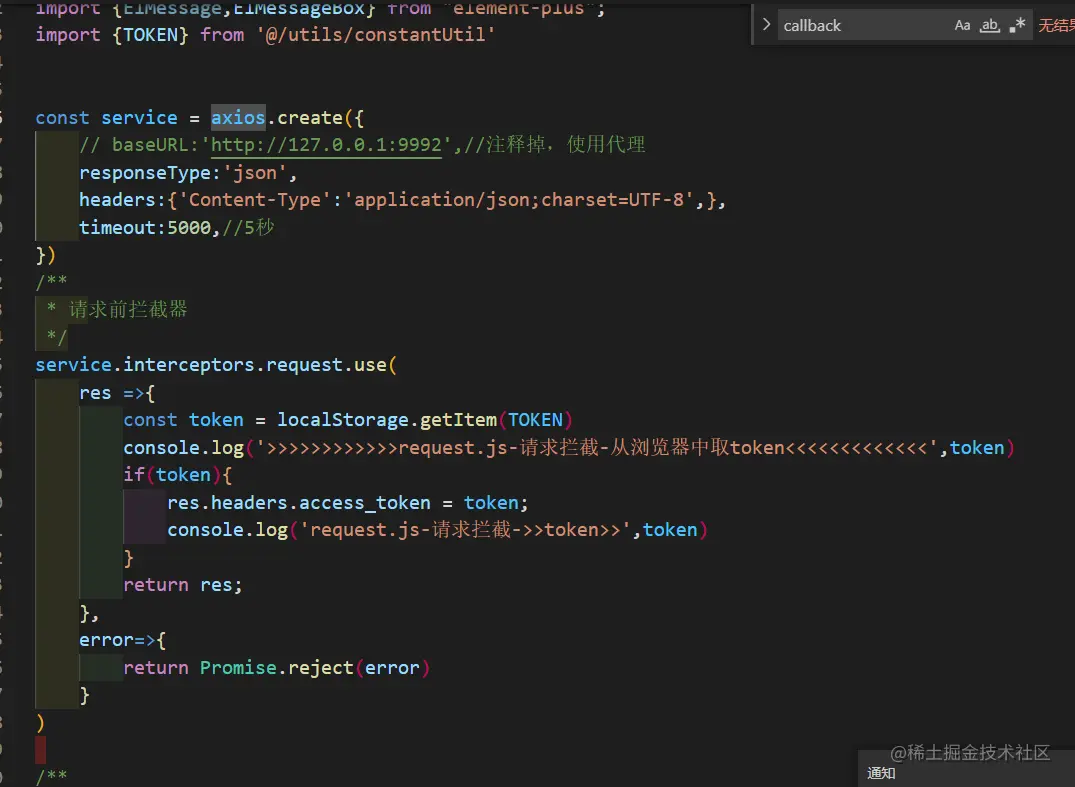Toggle Match Case (Aa) in find widget
This screenshot has height=787, width=1075.
coord(962,25)
